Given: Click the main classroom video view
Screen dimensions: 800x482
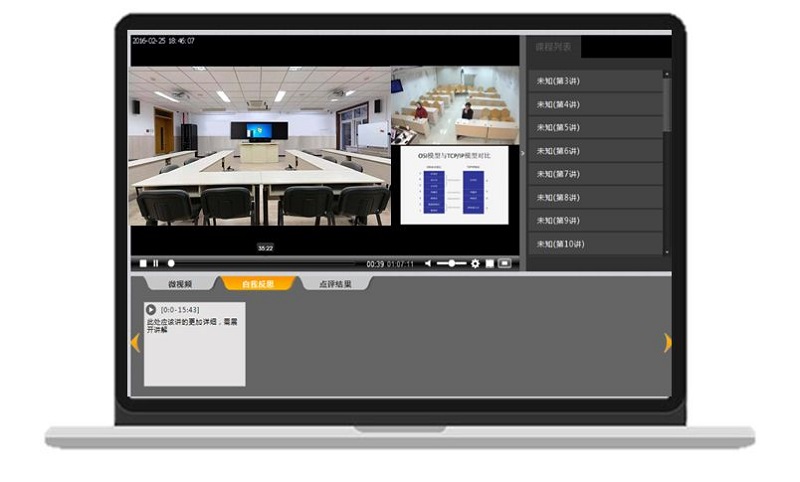Looking at the screenshot, I should pyautogui.click(x=260, y=146).
